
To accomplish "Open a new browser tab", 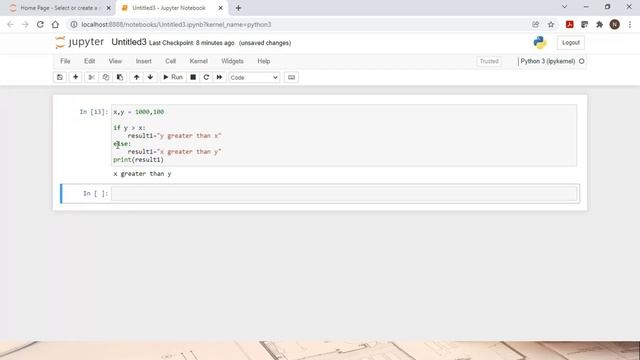I will coord(238,8).
